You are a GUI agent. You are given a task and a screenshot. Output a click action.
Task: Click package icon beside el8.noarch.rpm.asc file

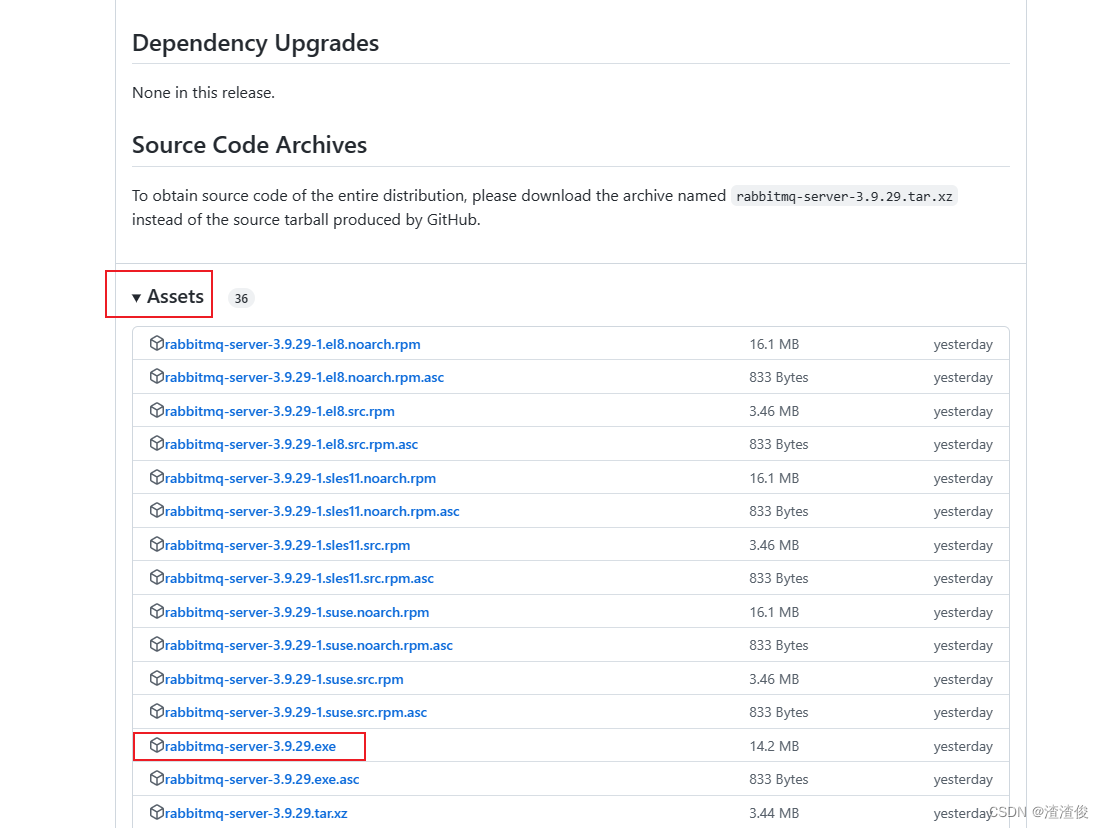156,376
